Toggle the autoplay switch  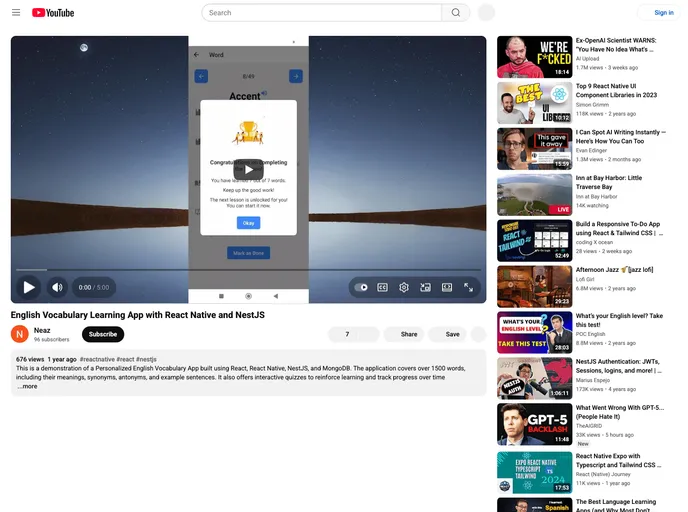click(361, 287)
